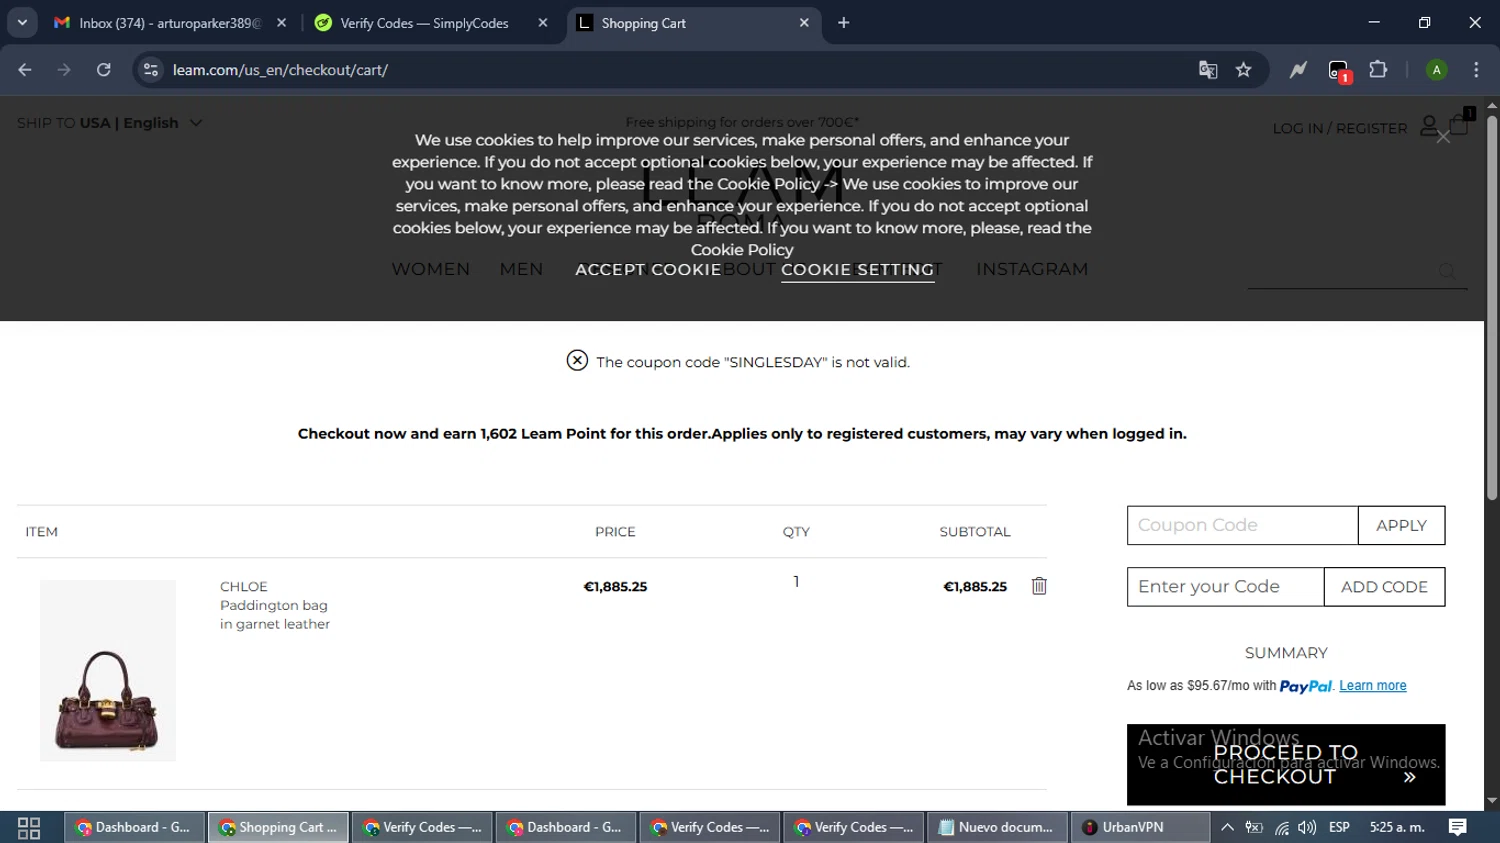Click the extension icon with red badge
This screenshot has height=843, width=1500.
point(1339,71)
